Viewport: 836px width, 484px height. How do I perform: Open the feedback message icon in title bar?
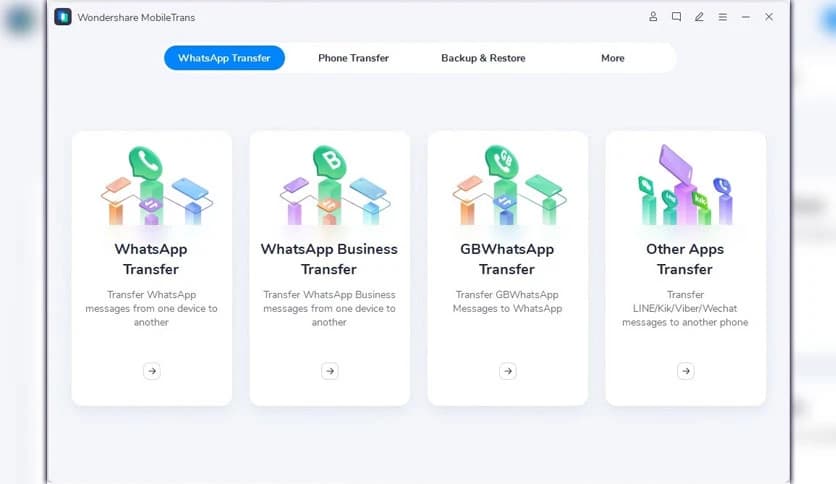click(676, 17)
